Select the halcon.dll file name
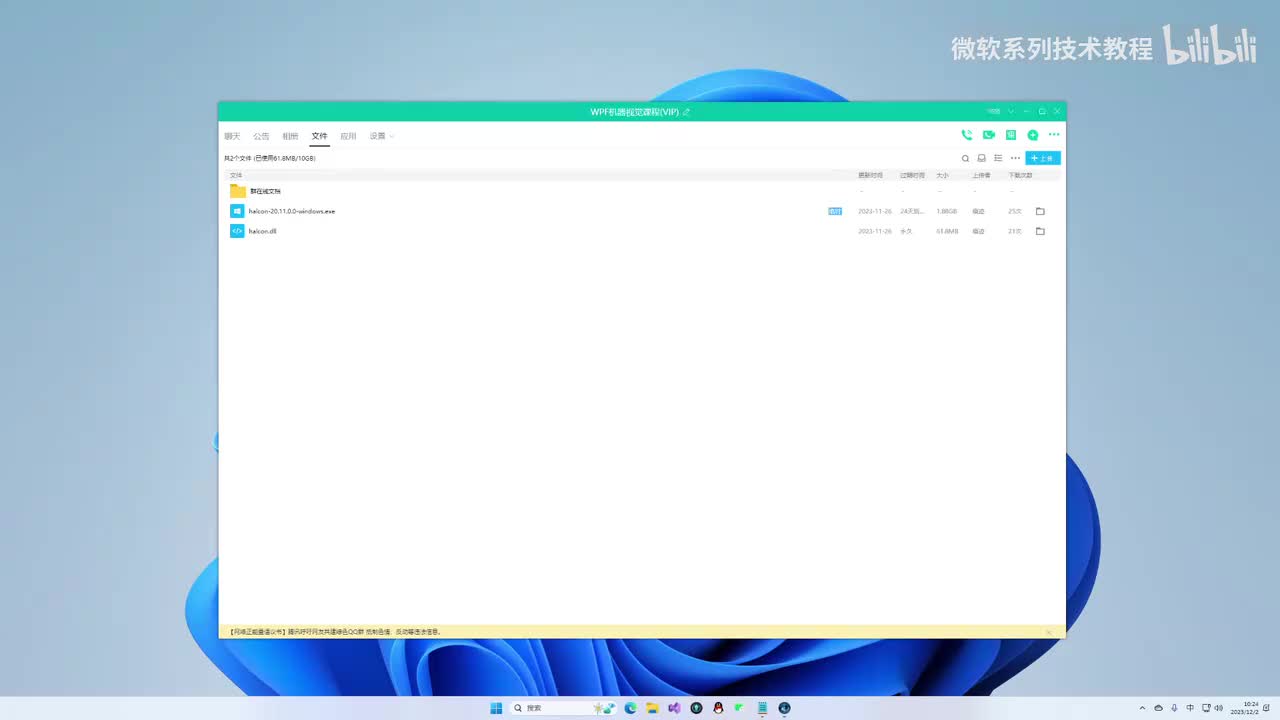Viewport: 1280px width, 720px height. pyautogui.click(x=263, y=231)
